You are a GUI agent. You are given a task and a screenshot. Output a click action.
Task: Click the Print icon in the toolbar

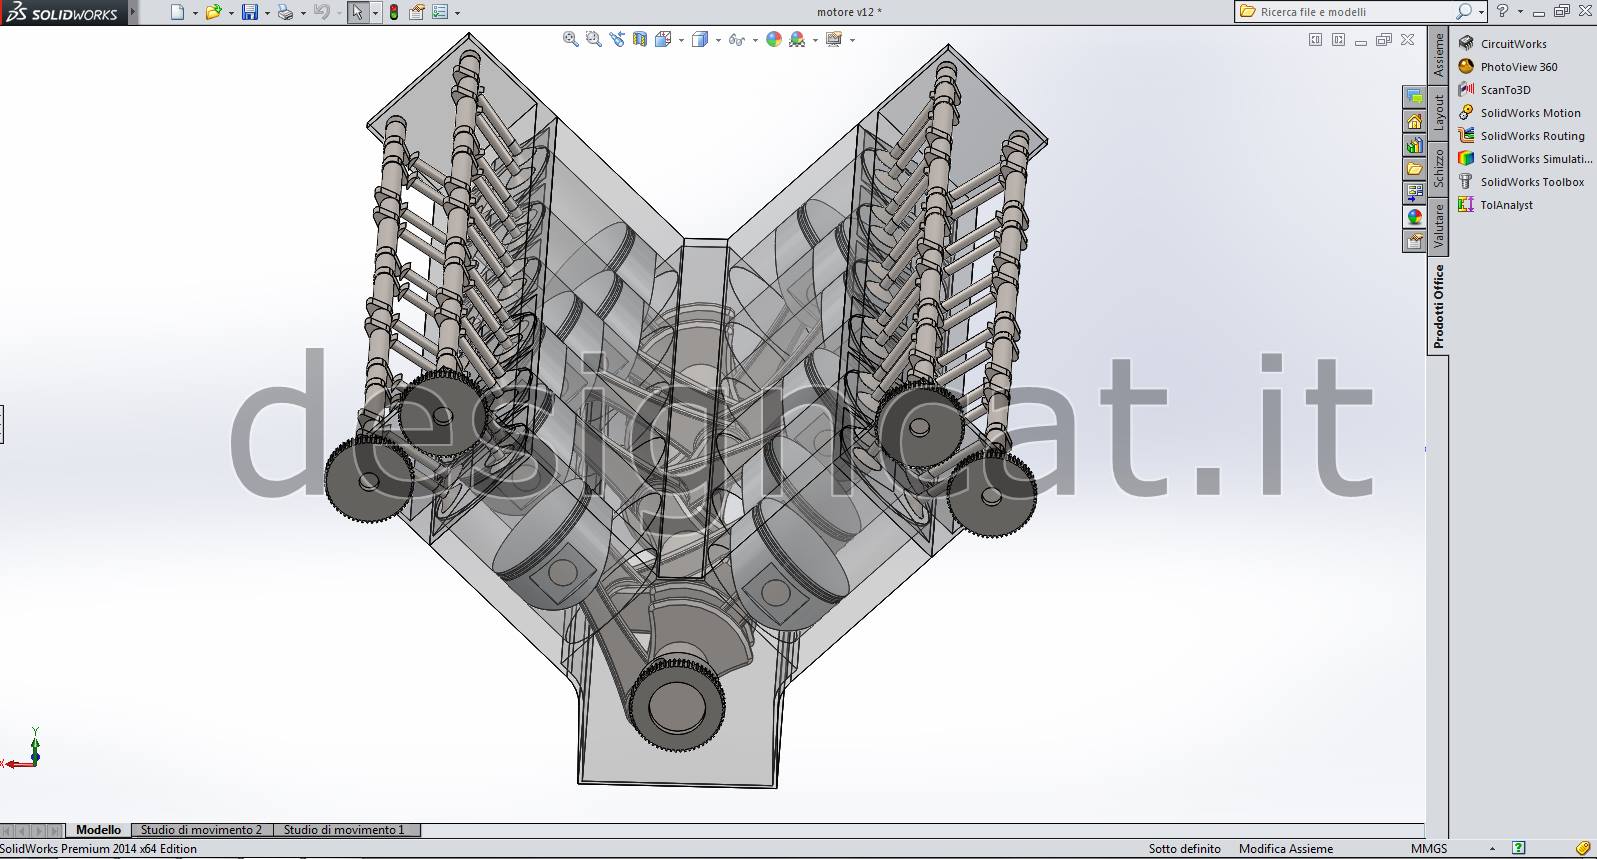pos(285,12)
